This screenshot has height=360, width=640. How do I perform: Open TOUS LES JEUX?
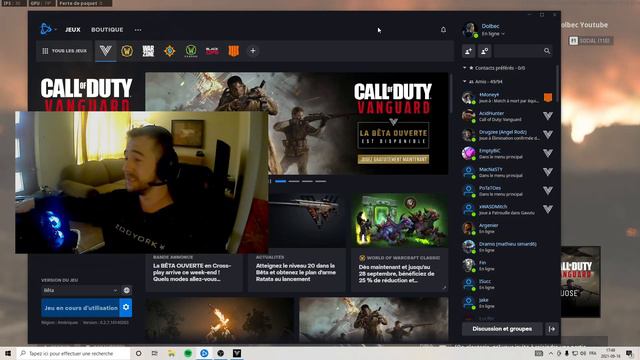[x=64, y=51]
